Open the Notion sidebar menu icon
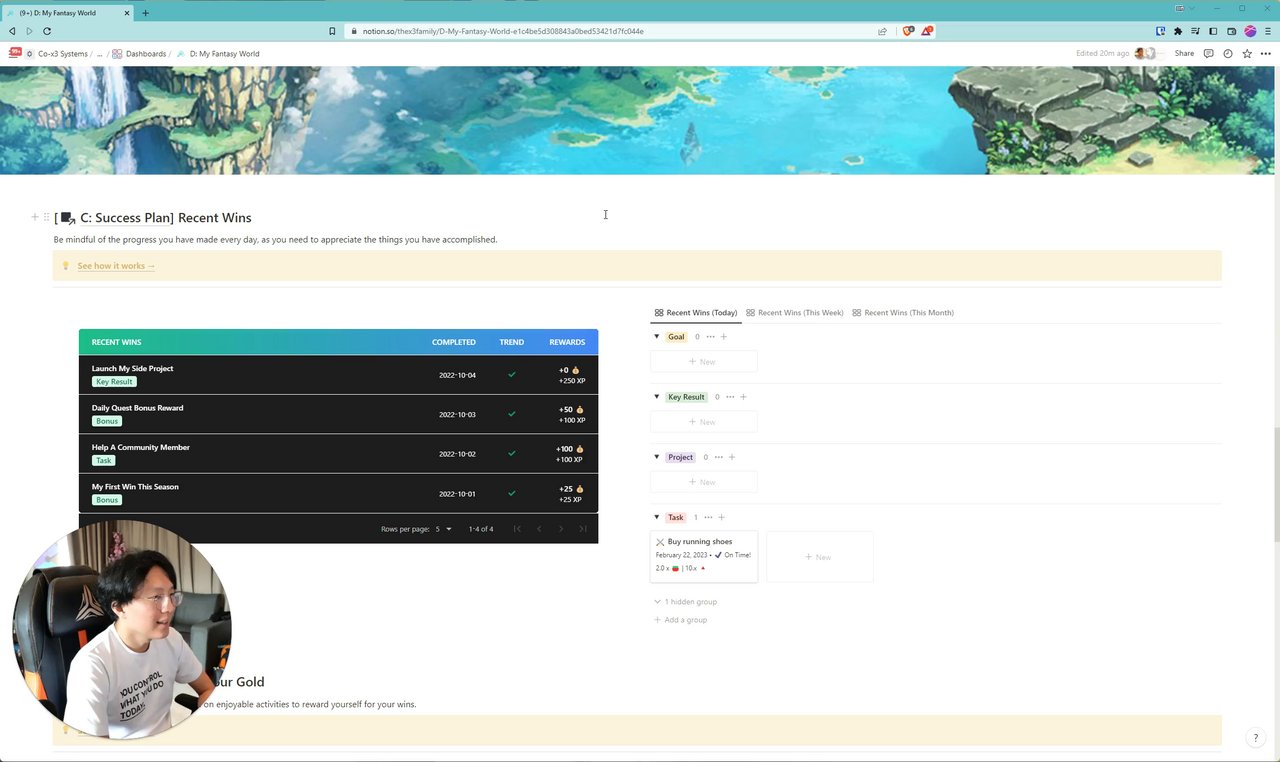 (15, 53)
